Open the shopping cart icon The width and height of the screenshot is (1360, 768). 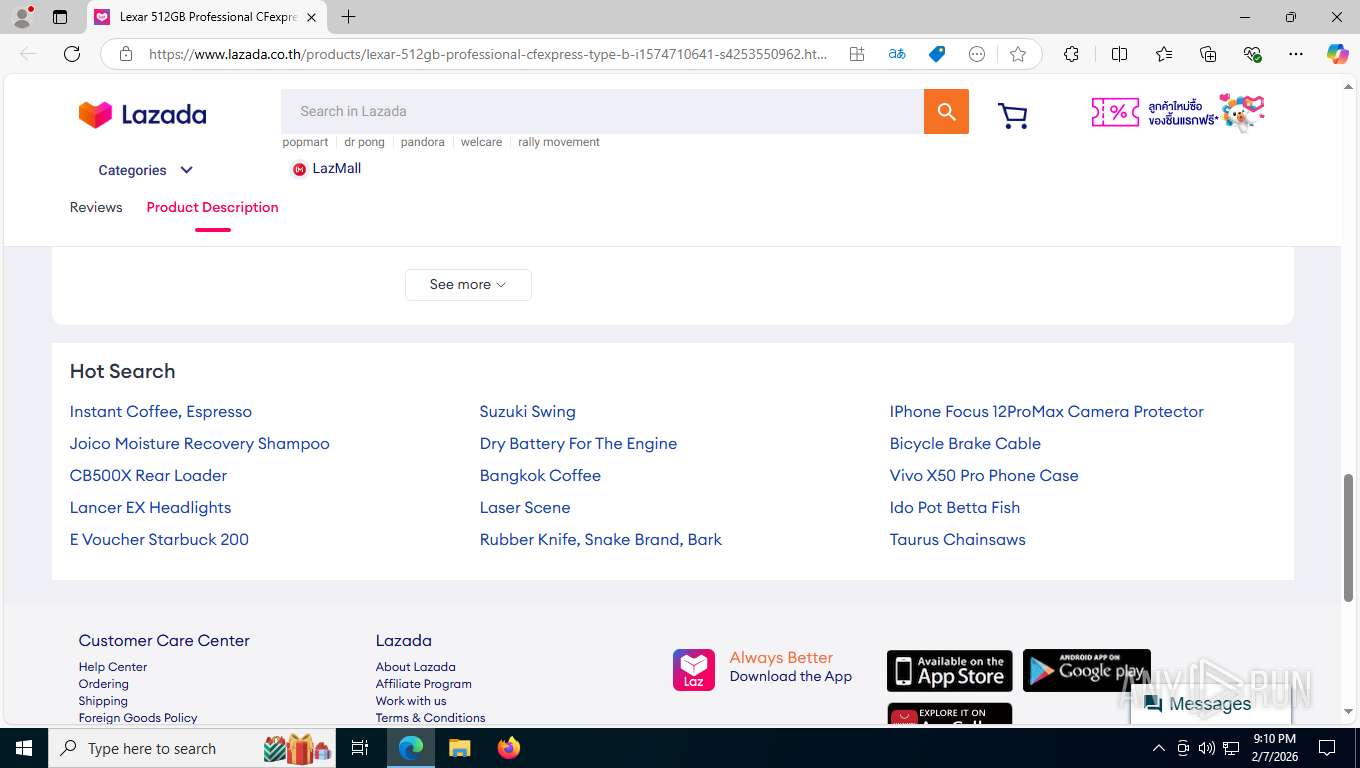(1013, 116)
